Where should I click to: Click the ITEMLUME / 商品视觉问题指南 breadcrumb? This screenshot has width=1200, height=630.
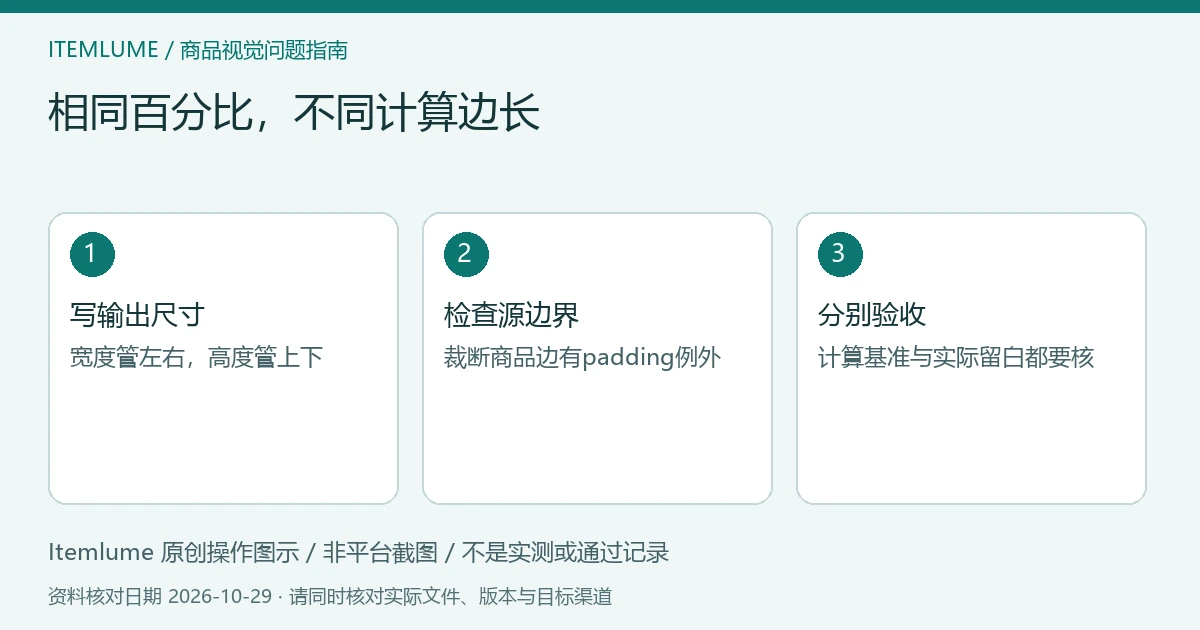click(x=198, y=50)
